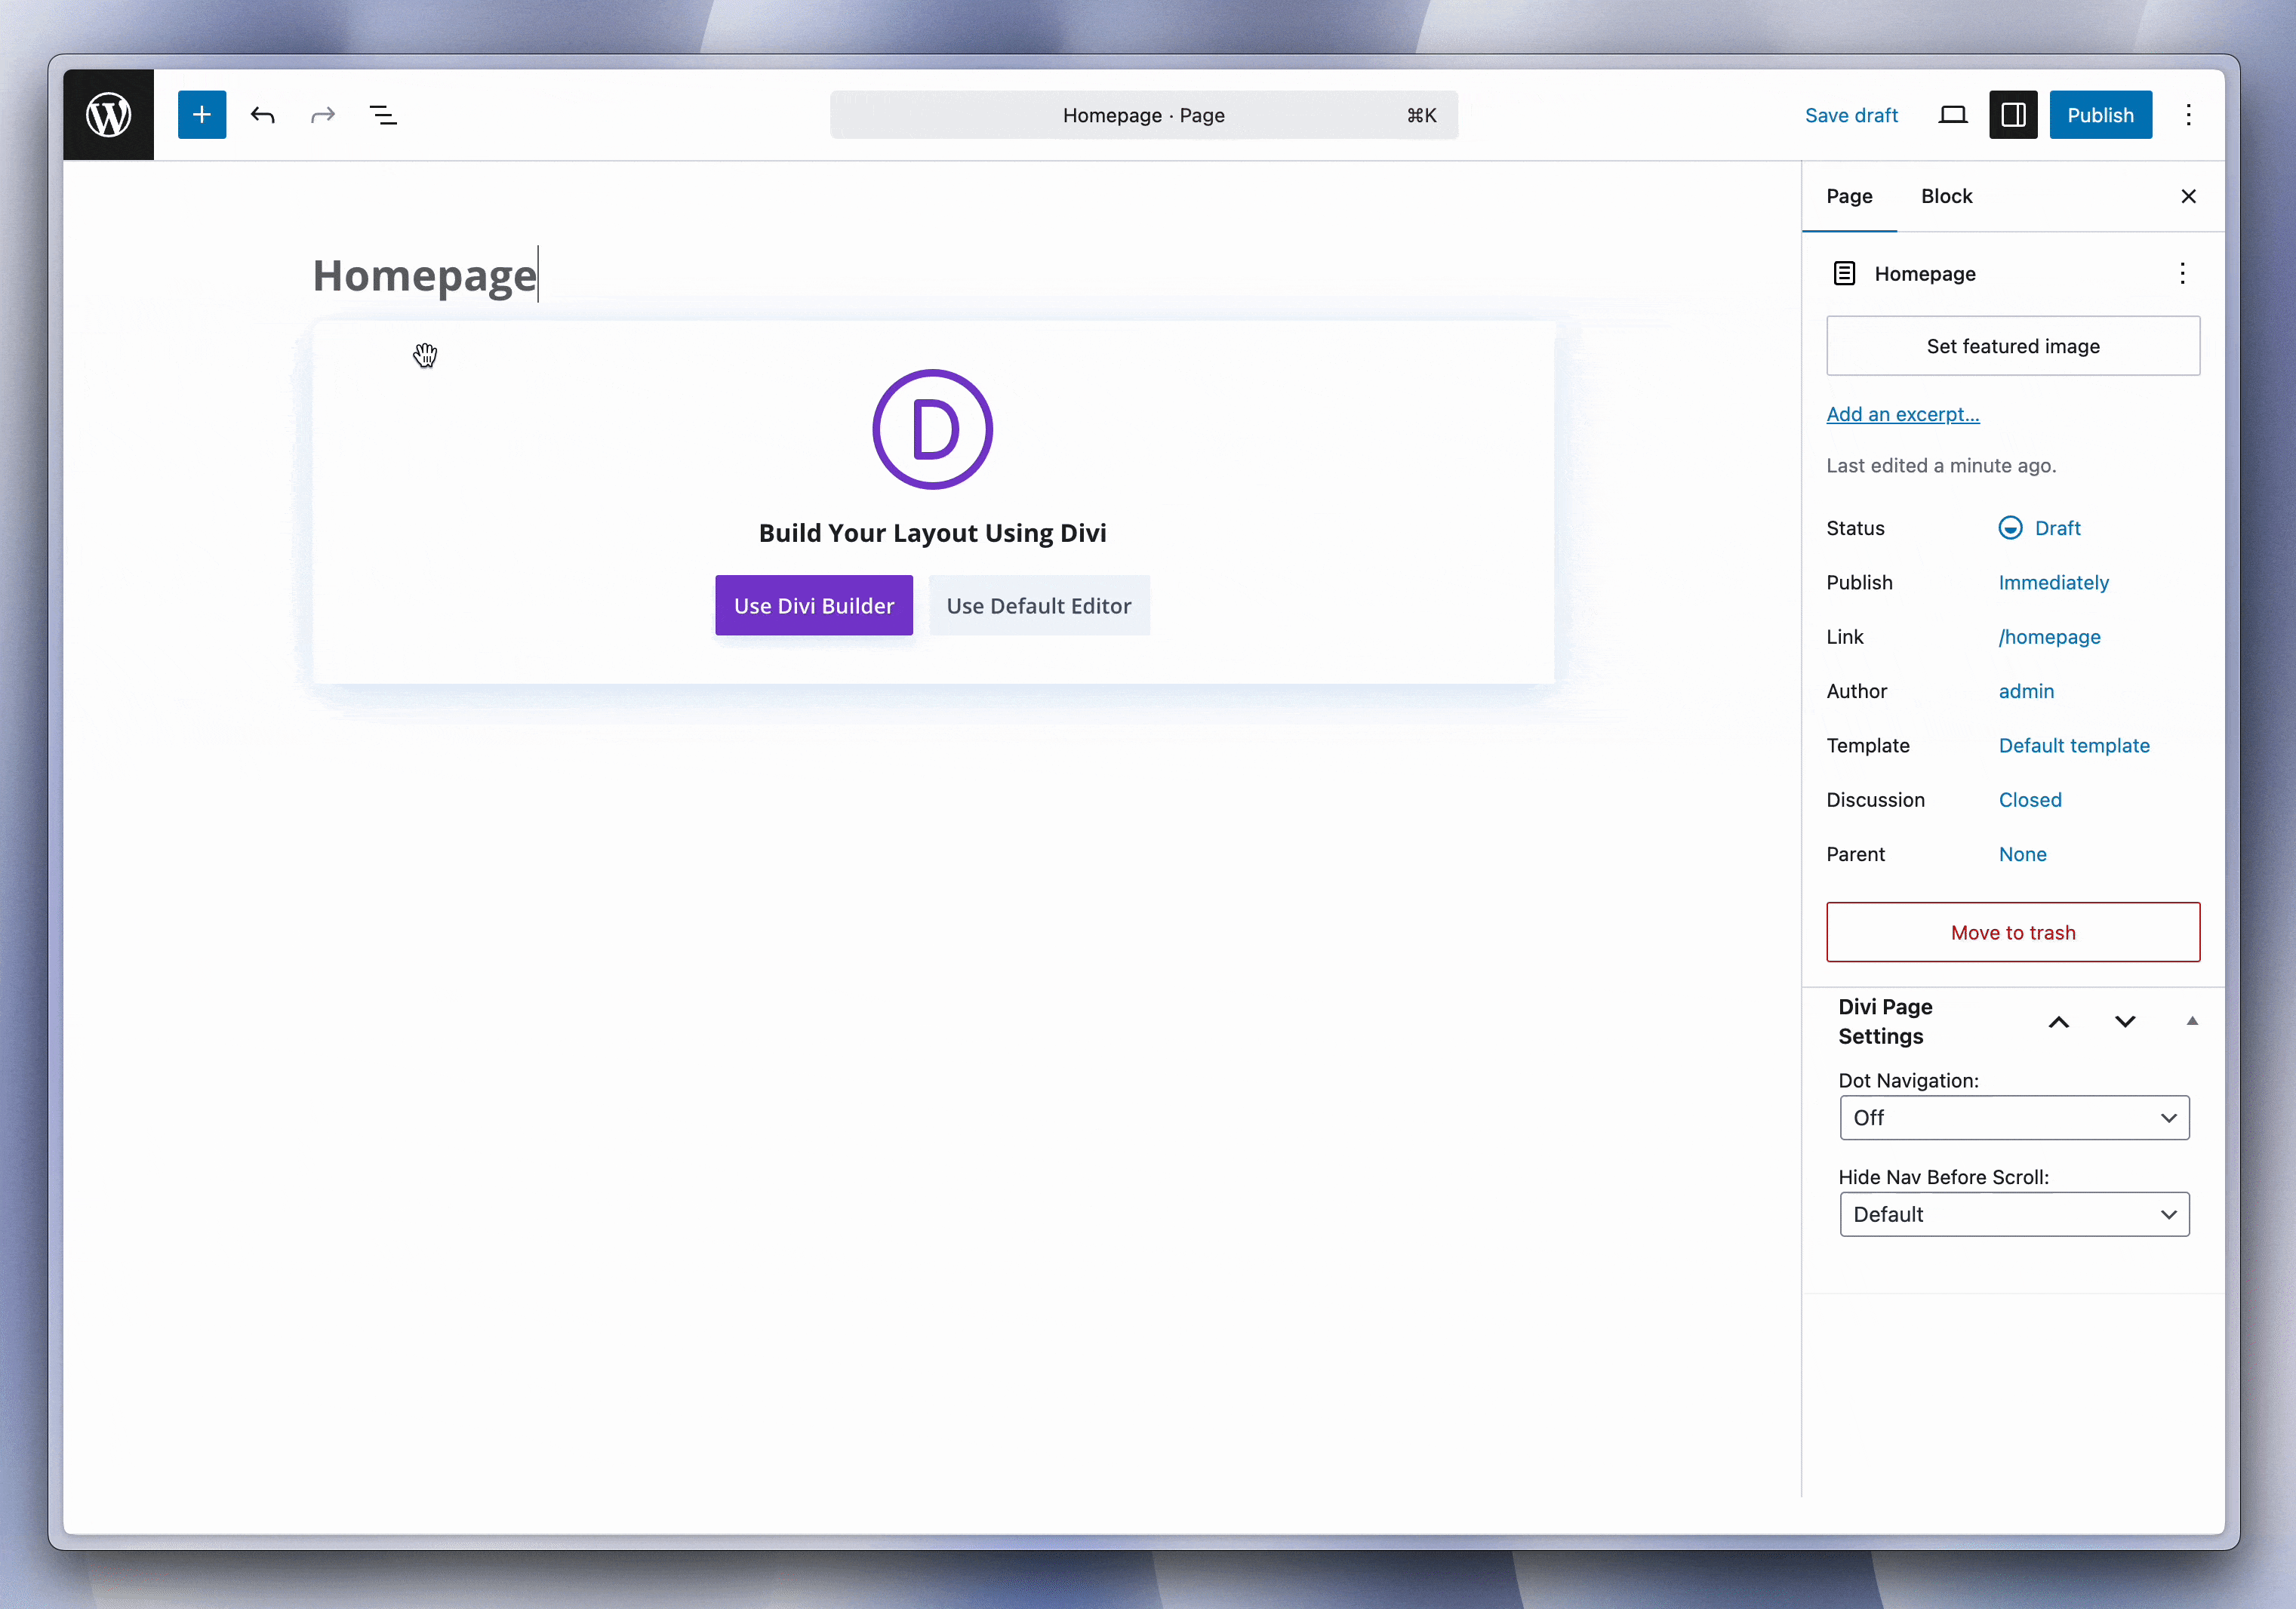Move Divi Page Settings panel up
This screenshot has height=1609, width=2296.
(2058, 1021)
